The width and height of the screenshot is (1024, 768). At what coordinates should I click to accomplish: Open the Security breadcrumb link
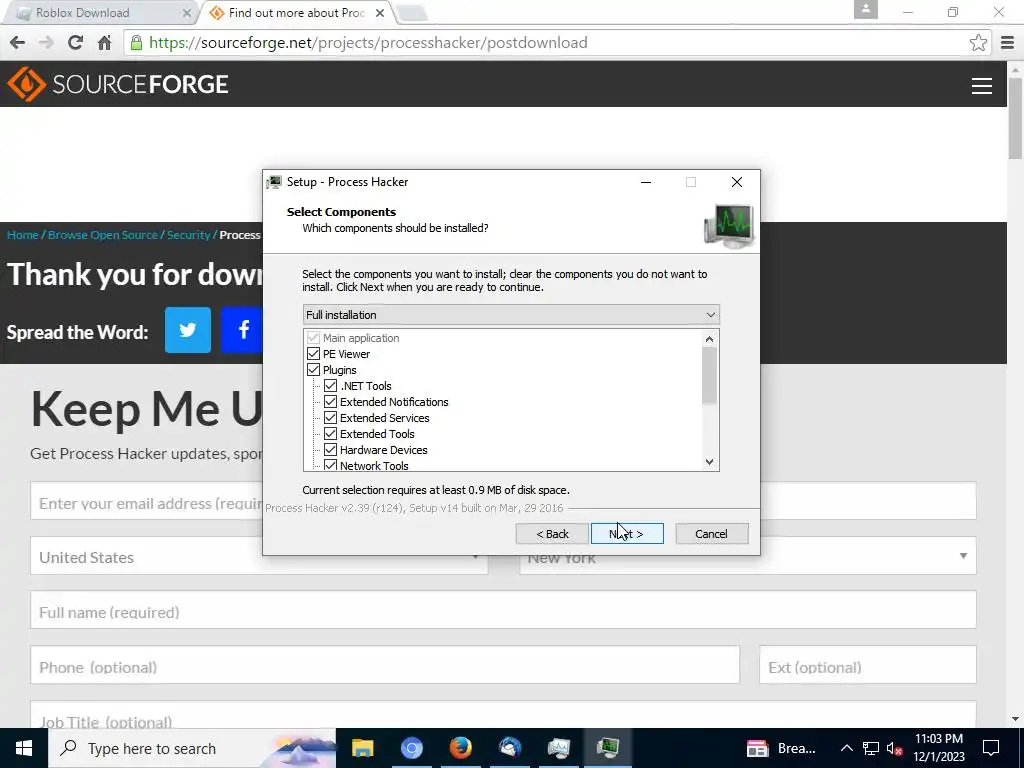point(188,235)
